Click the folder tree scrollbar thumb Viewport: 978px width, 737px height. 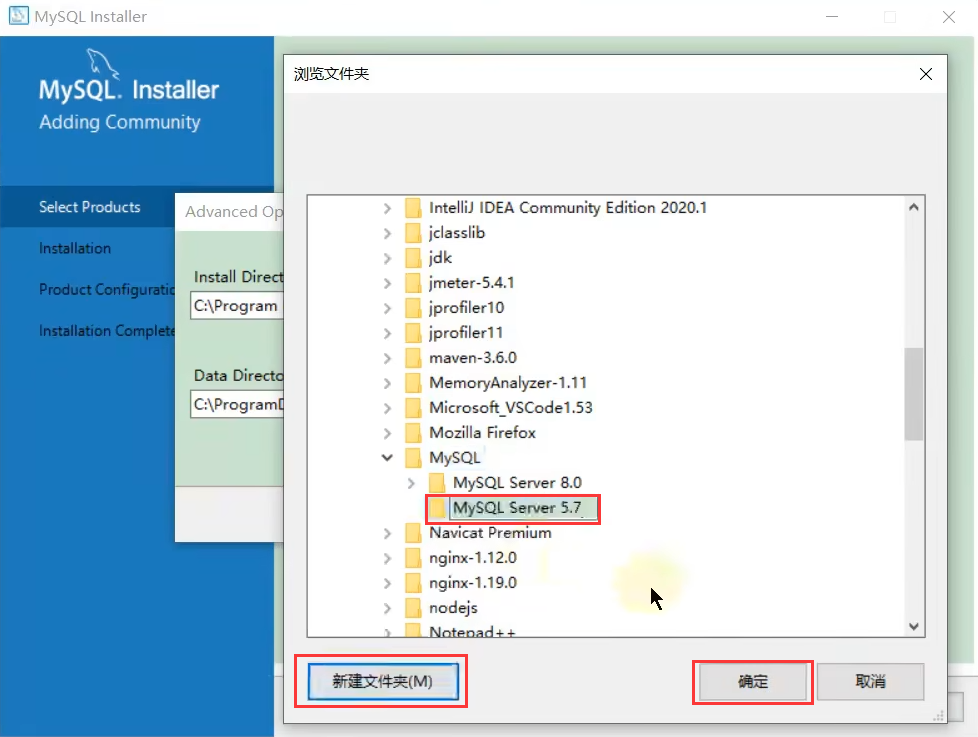click(914, 394)
